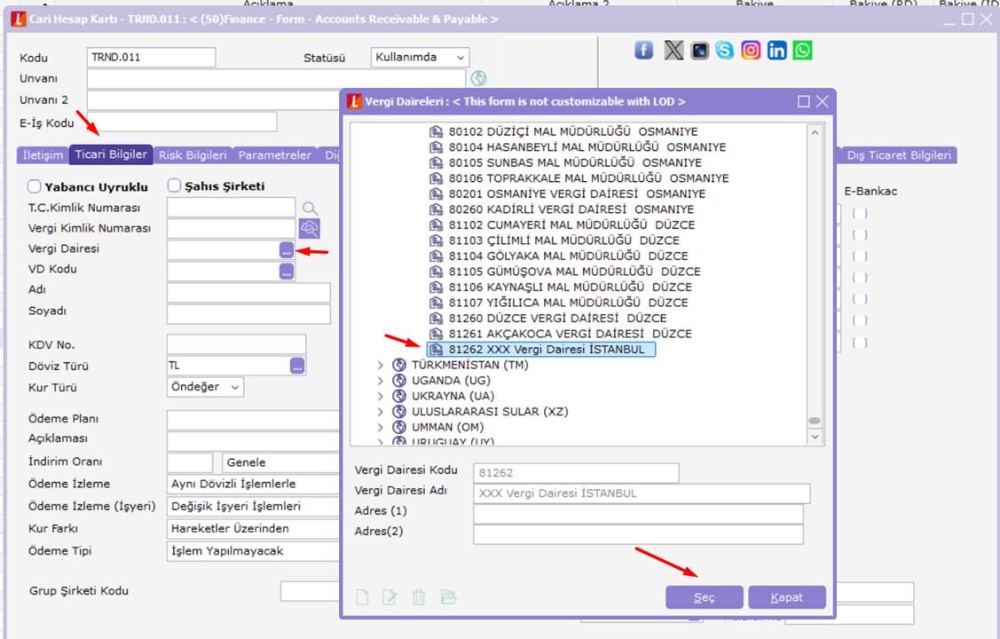Open the Skype icon
1000x639 pixels.
(724, 50)
